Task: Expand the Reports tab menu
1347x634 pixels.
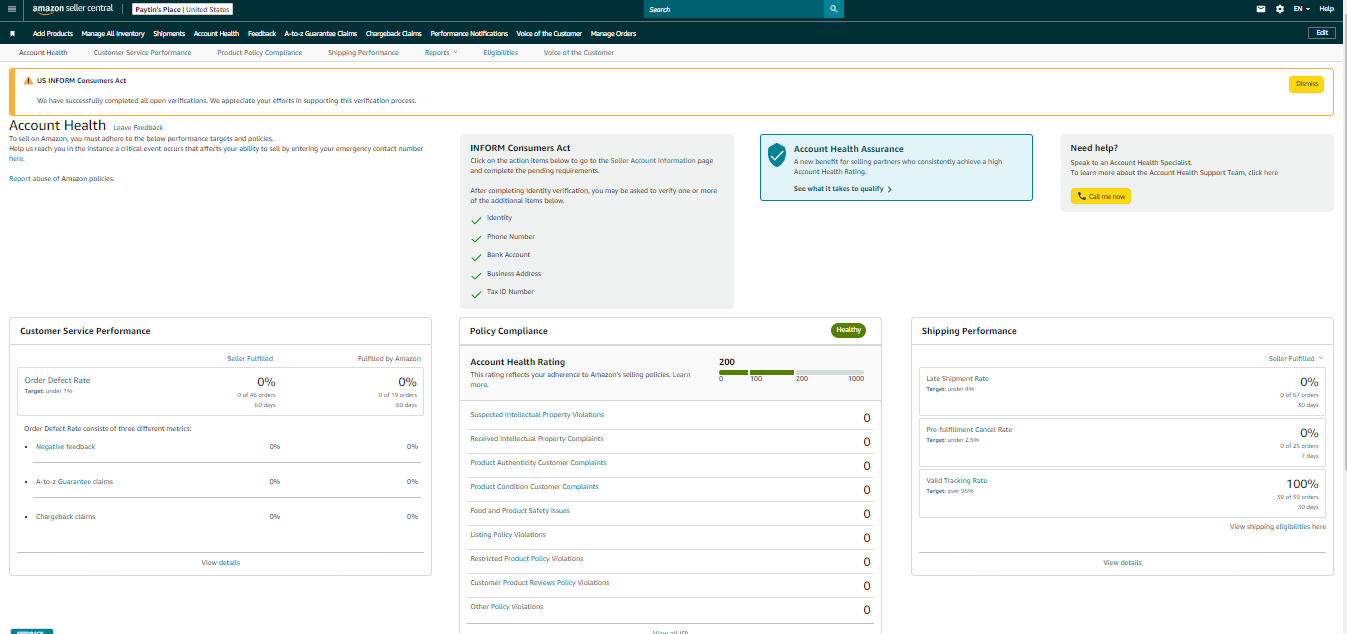Action: (x=441, y=52)
